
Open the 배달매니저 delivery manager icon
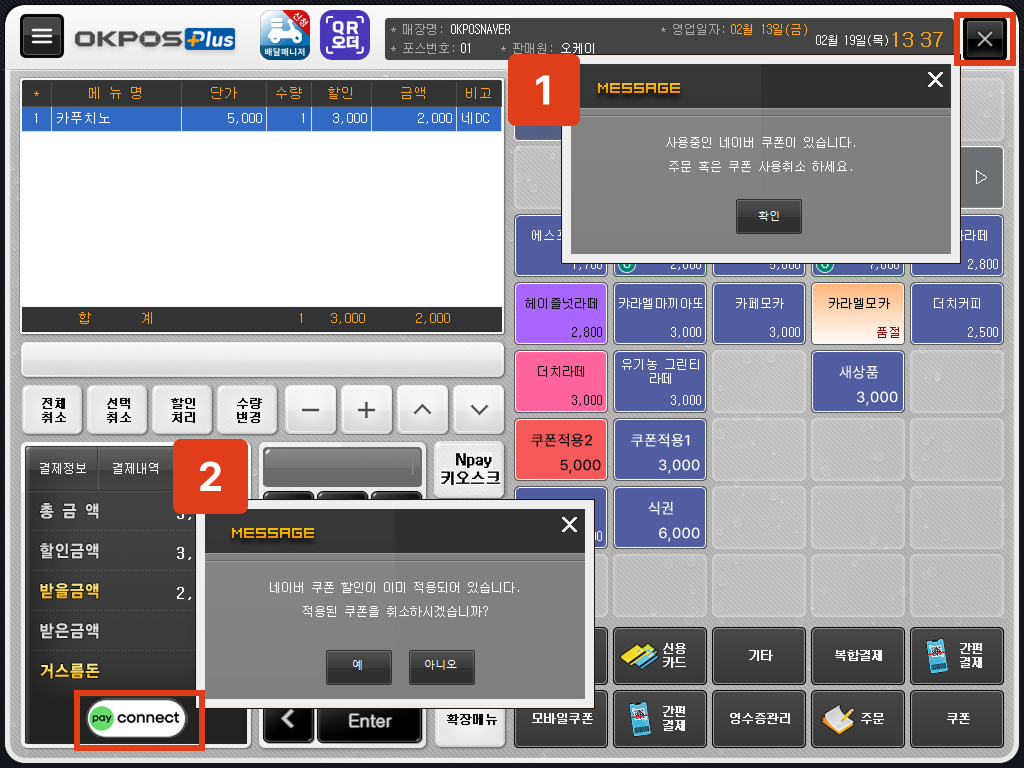click(284, 35)
